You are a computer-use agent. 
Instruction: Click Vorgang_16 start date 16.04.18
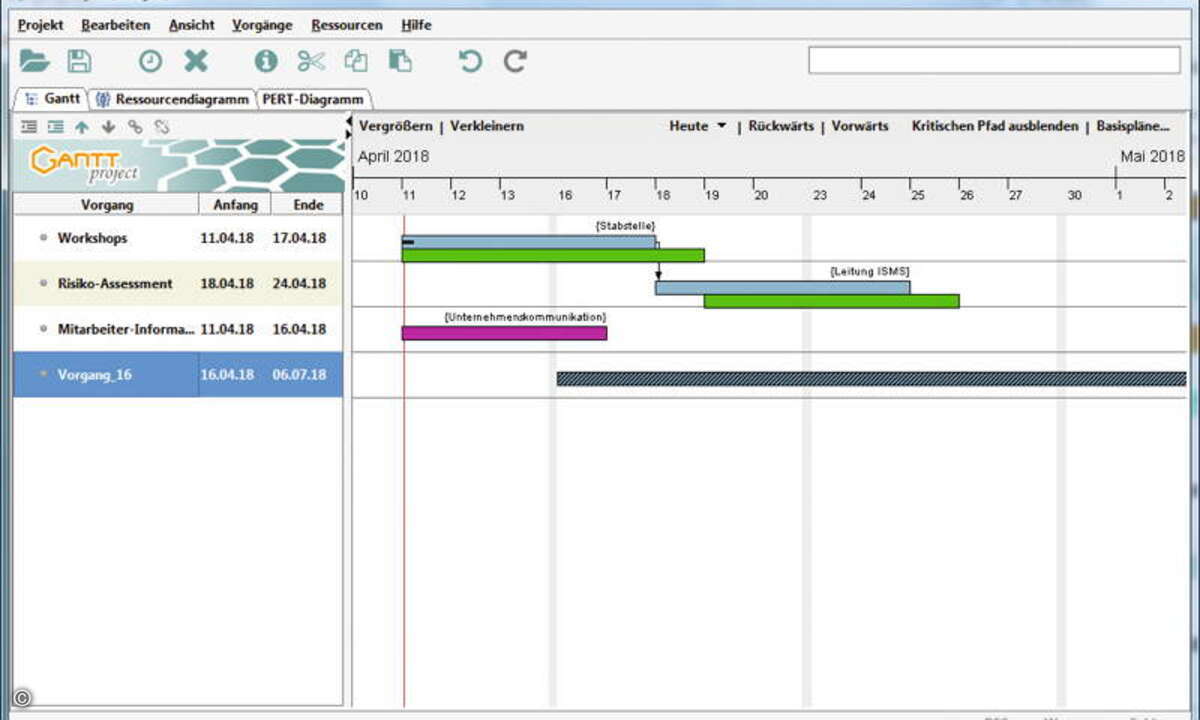point(226,374)
